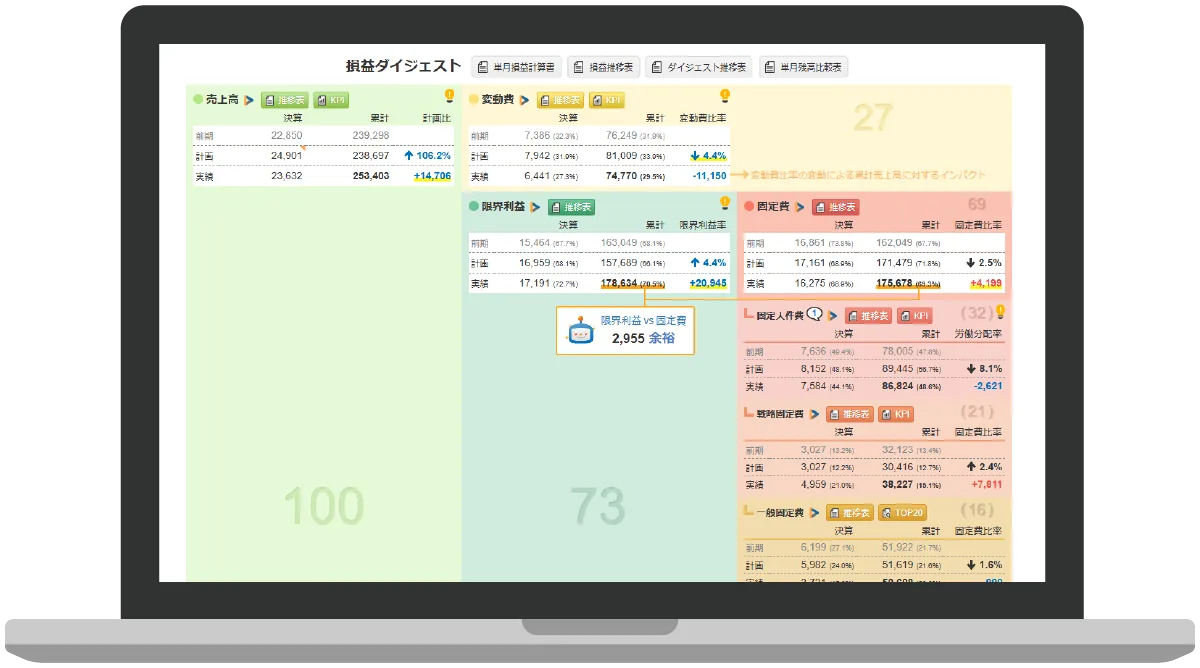The image size is (1200, 668).
Task: Click the arrow icon beside 一般固定費
Action: 815,512
